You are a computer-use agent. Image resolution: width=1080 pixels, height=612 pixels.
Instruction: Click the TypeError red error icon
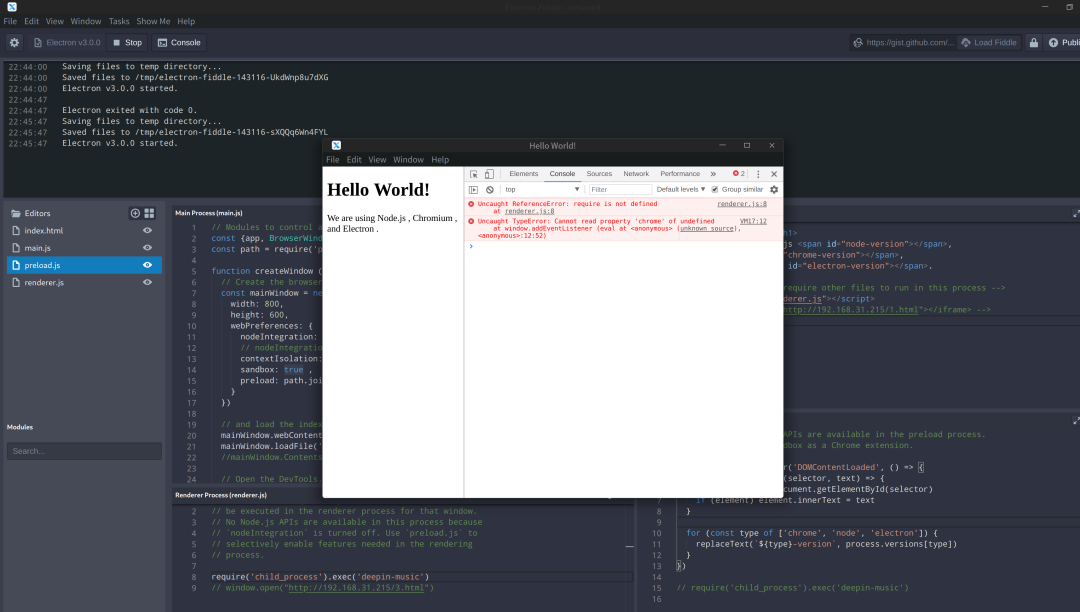pyautogui.click(x=471, y=221)
